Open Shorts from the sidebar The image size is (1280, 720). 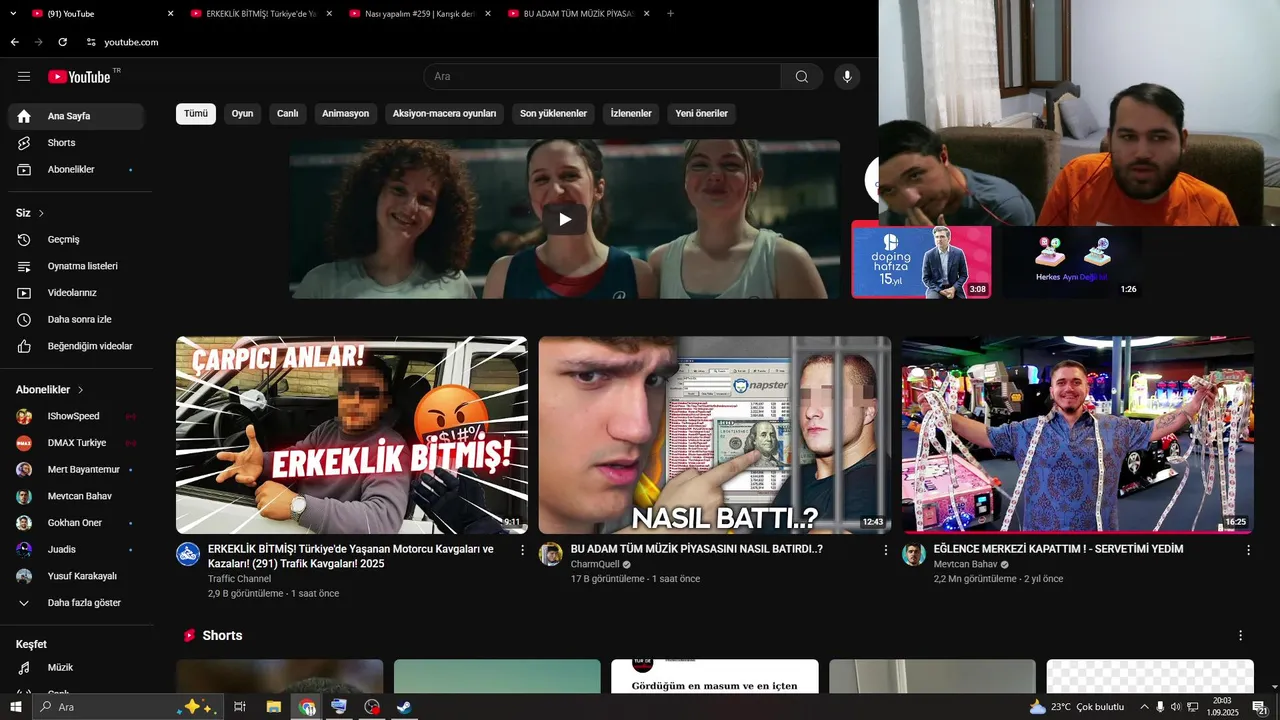pos(76,143)
